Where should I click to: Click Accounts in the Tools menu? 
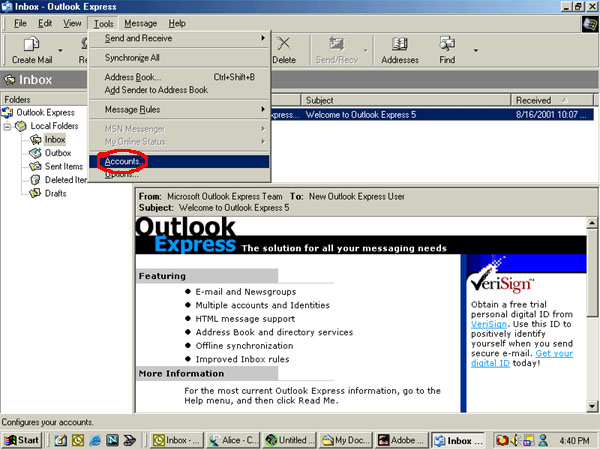tap(179, 161)
